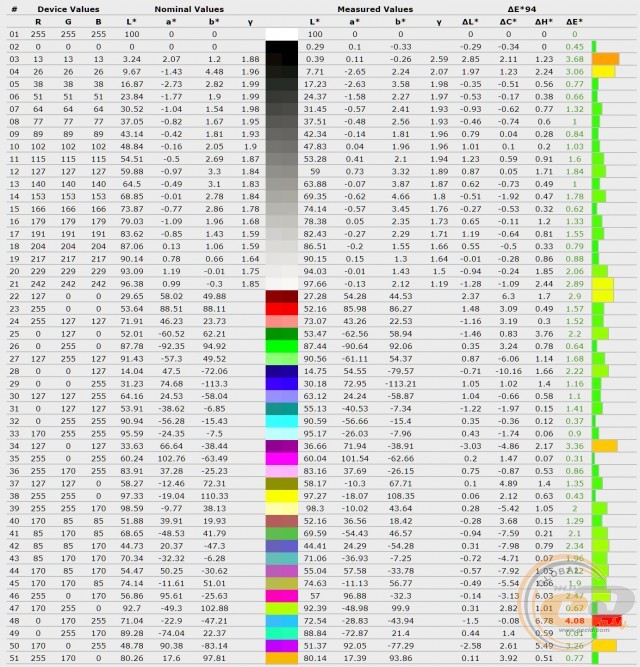Click ΔL* value '-3.03' in row 34
The height and width of the screenshot is (667, 640).
(x=470, y=446)
